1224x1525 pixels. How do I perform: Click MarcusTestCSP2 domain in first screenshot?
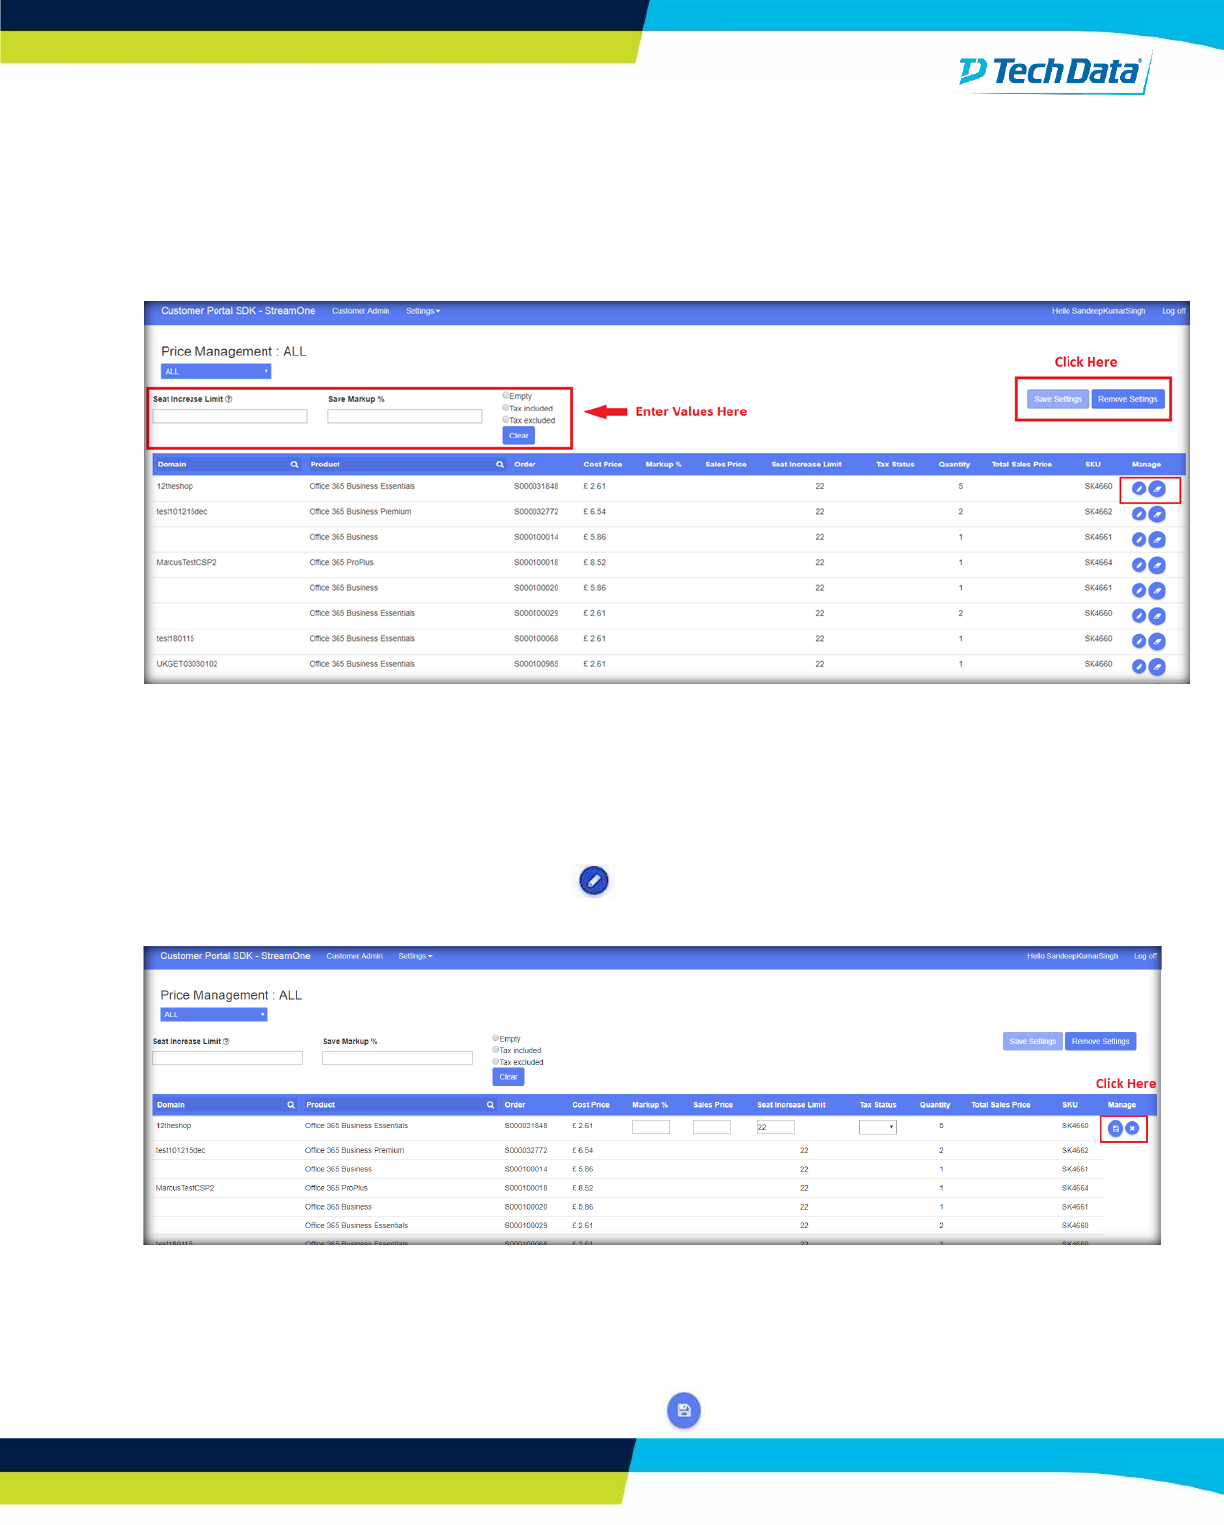coord(186,563)
